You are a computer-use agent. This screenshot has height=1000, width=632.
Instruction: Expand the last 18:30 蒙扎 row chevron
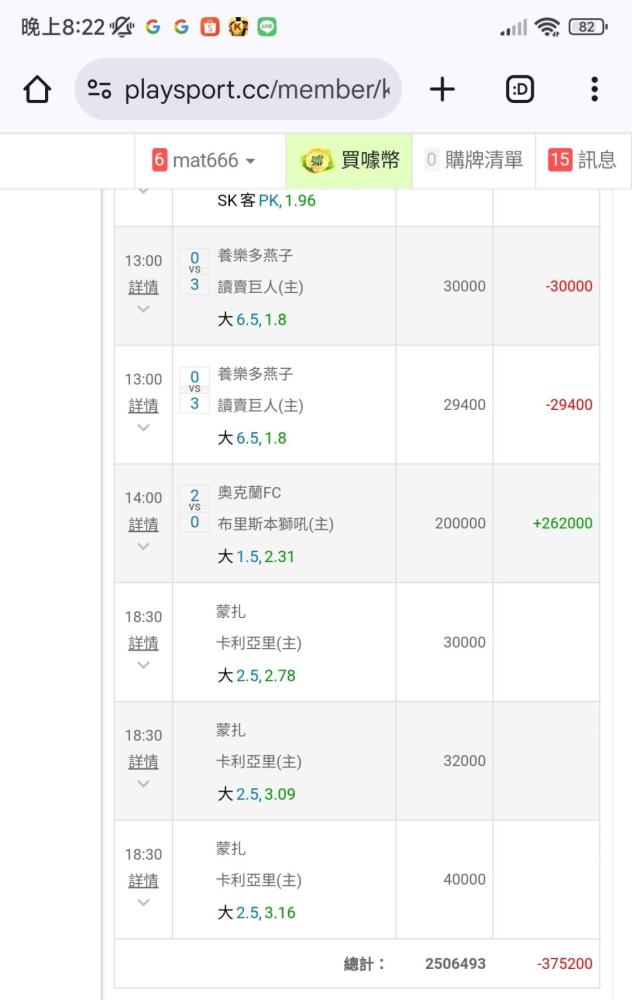(x=143, y=902)
